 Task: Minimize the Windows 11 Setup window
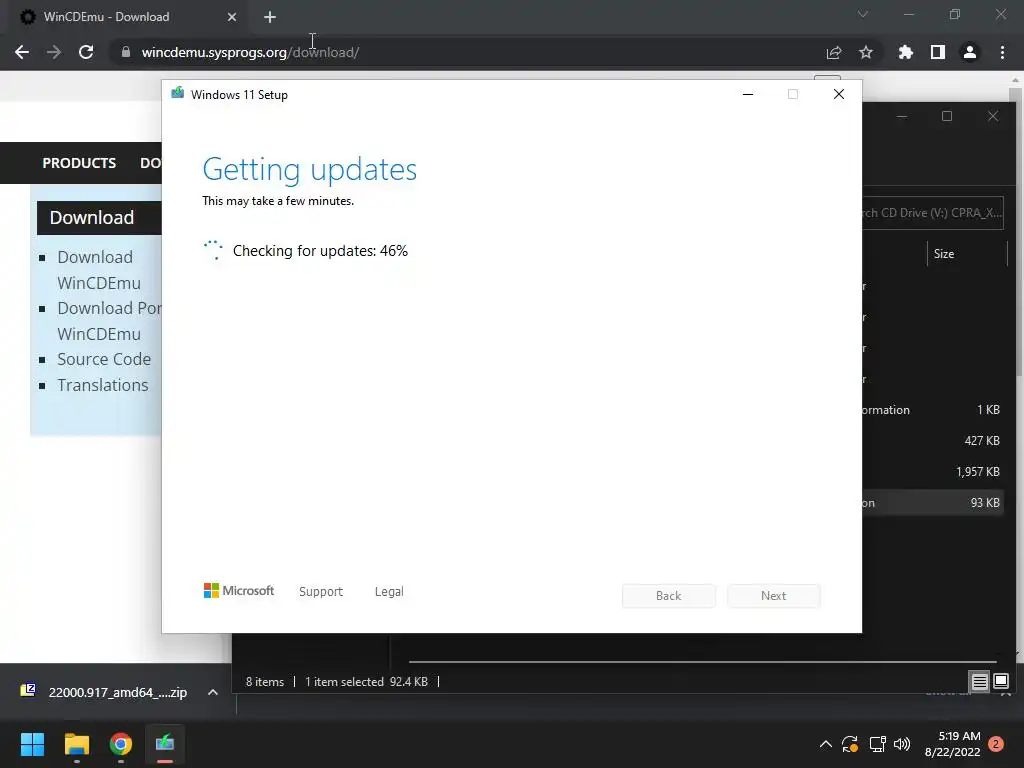748,95
